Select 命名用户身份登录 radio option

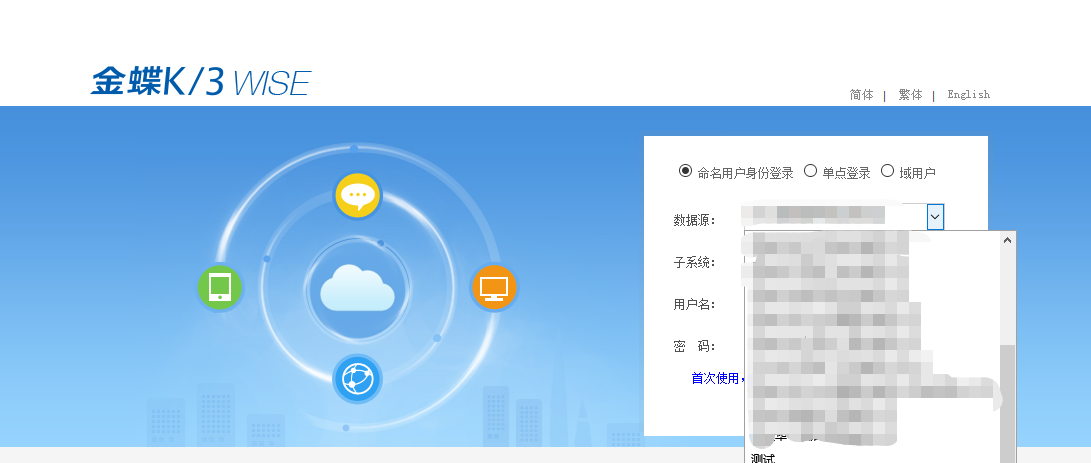coord(685,171)
